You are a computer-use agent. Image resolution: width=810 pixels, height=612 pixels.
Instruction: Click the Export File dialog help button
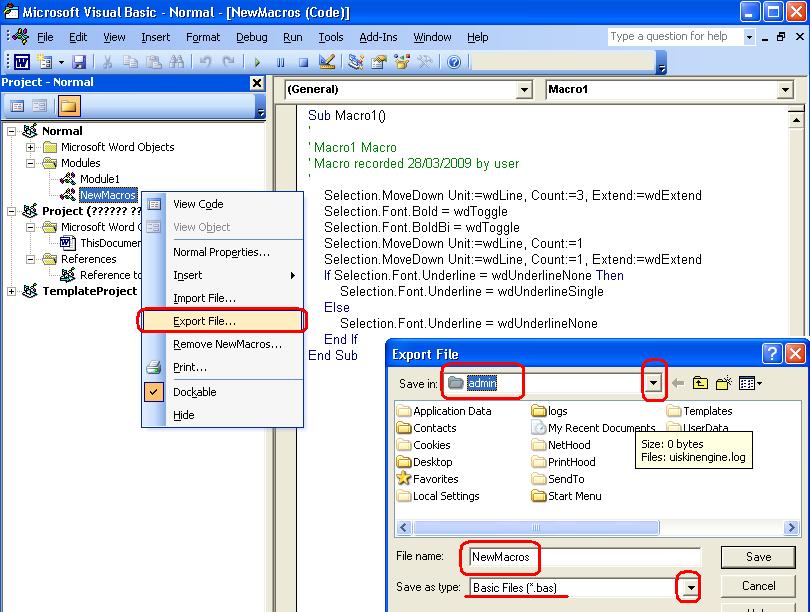click(772, 354)
